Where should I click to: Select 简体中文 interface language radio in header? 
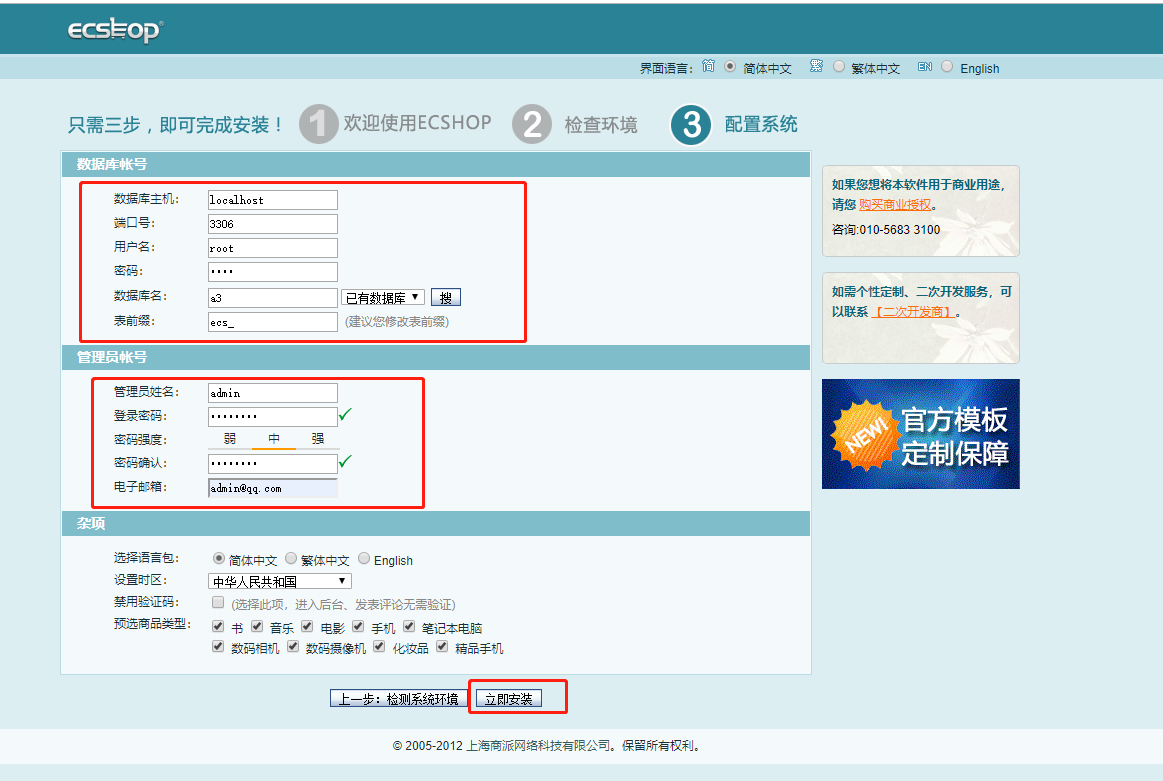coord(730,67)
